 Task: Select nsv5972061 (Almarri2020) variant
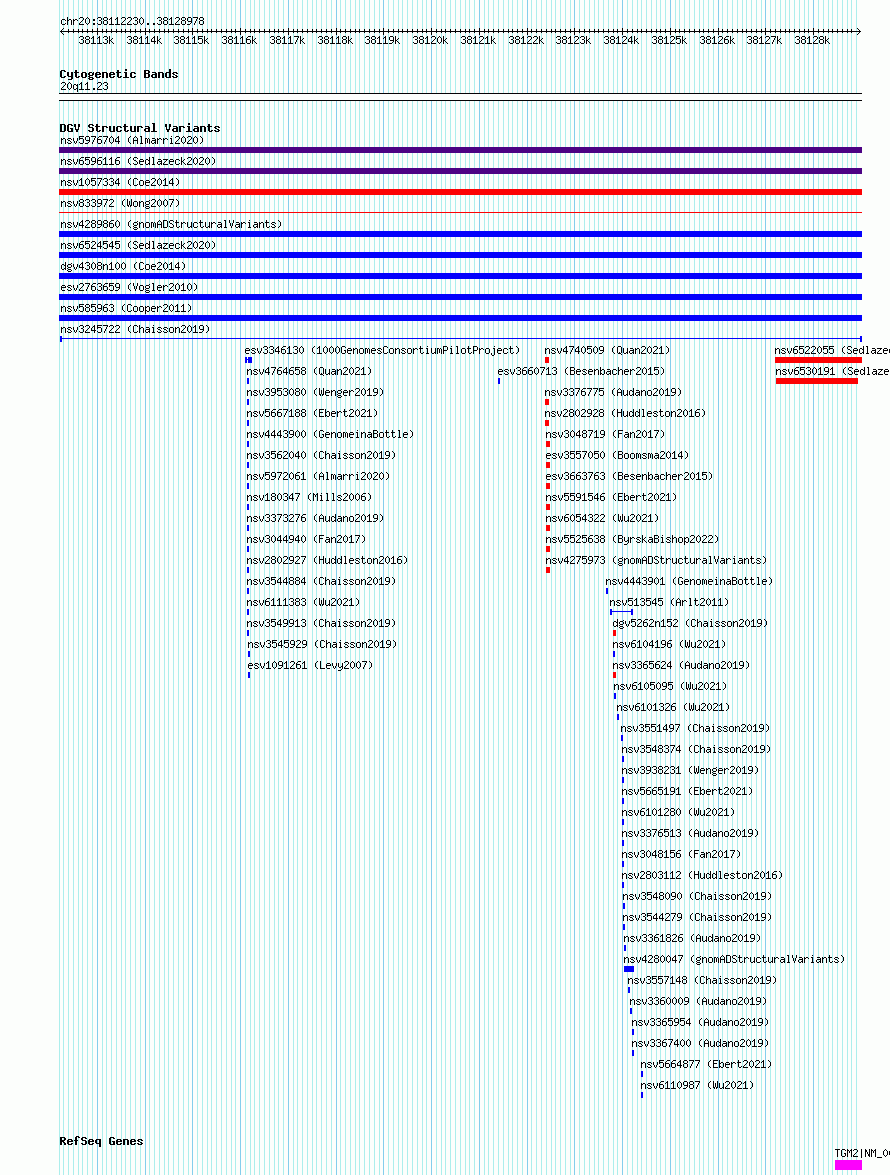pos(318,476)
